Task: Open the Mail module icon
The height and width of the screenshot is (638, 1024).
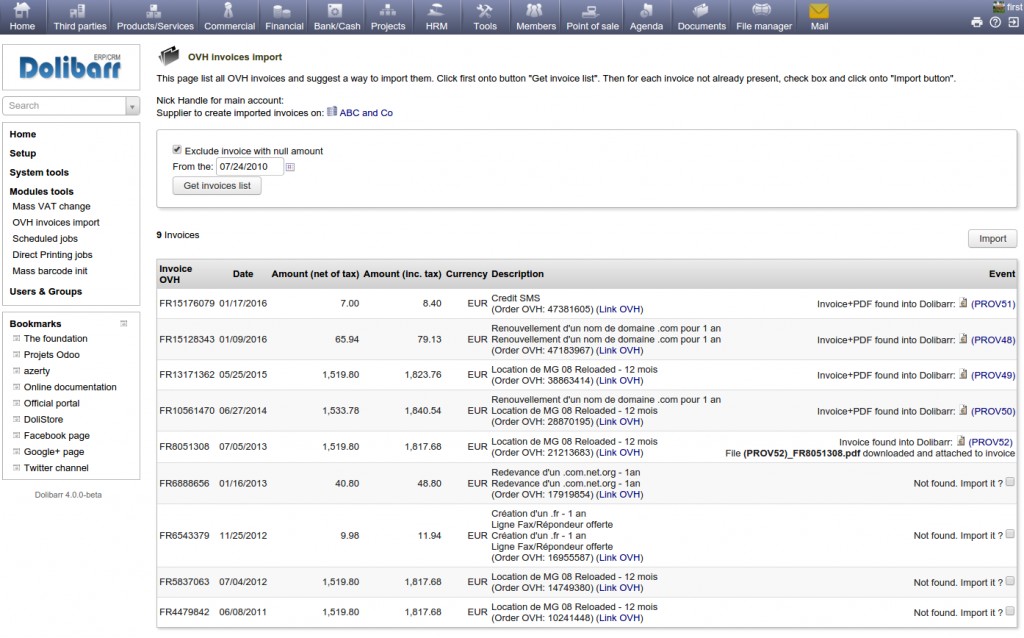Action: [819, 11]
